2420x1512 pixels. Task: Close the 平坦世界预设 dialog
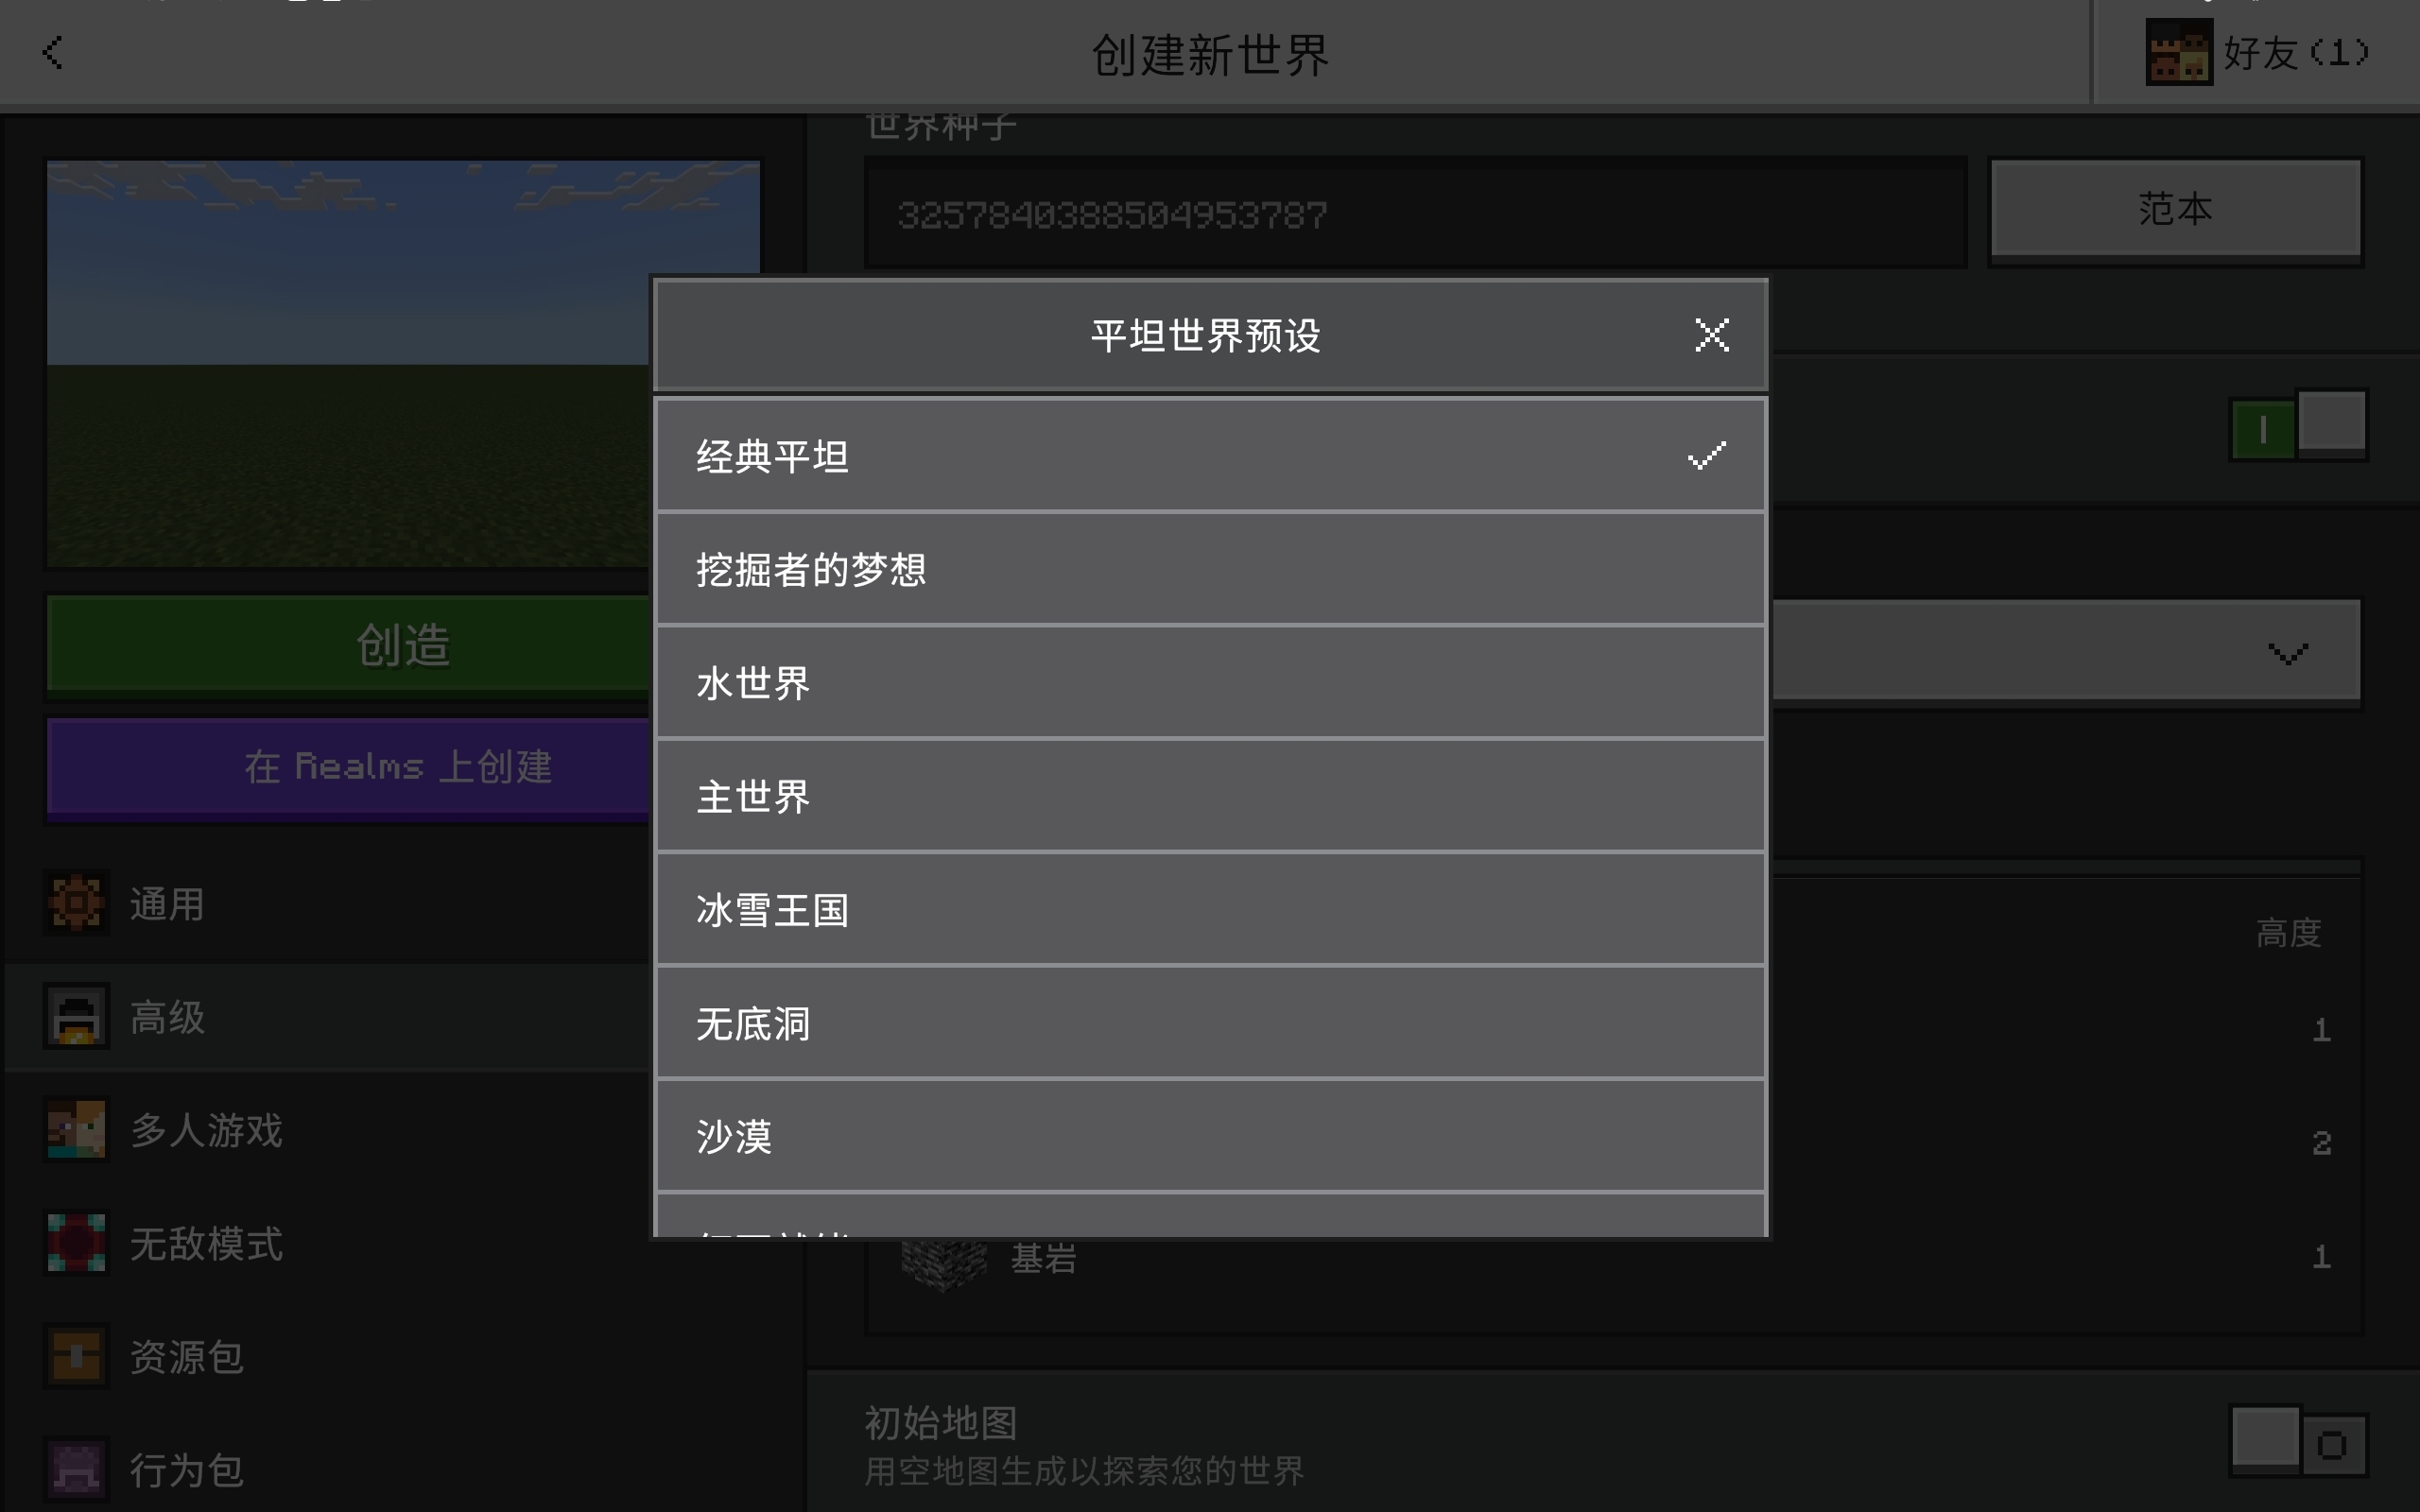[1711, 335]
